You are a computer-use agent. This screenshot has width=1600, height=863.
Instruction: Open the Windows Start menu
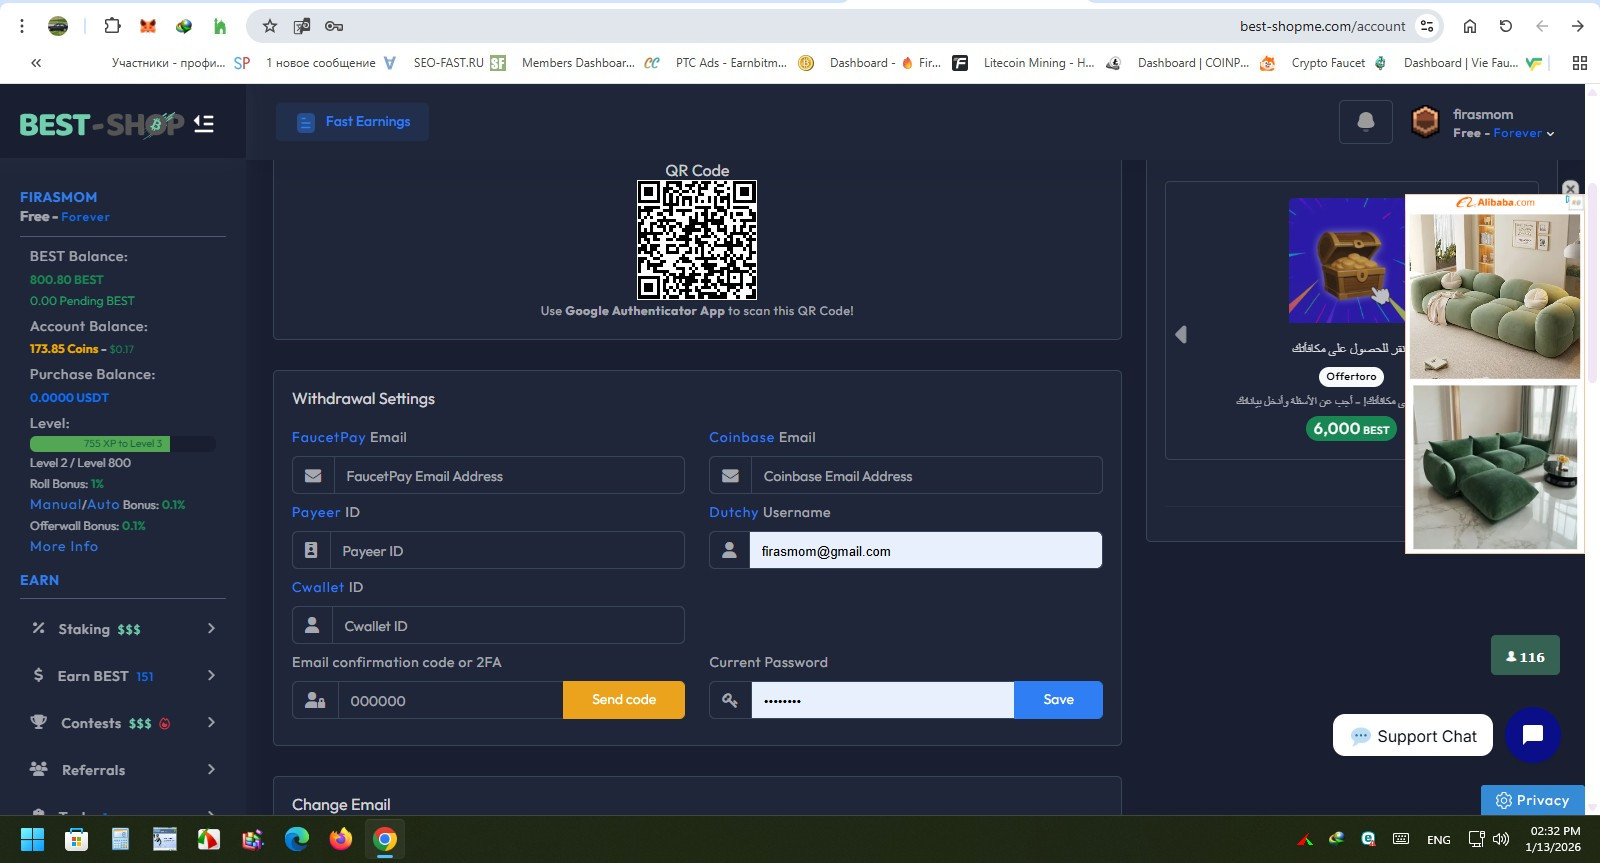[x=32, y=839]
